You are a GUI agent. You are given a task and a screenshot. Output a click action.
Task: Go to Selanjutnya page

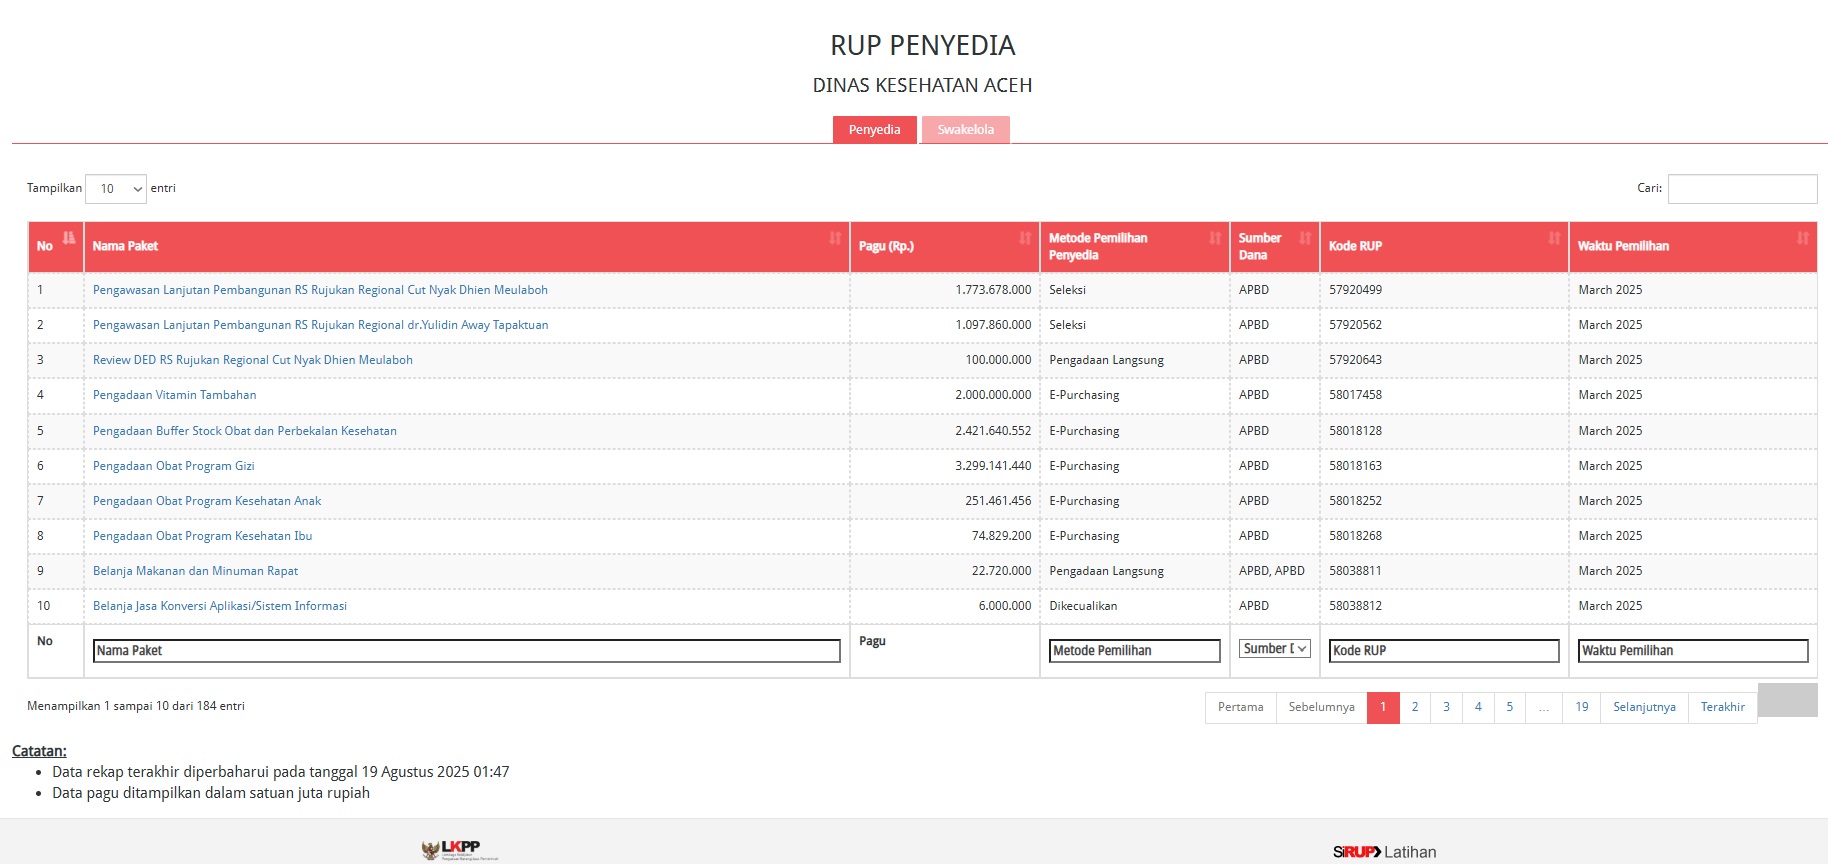1644,707
